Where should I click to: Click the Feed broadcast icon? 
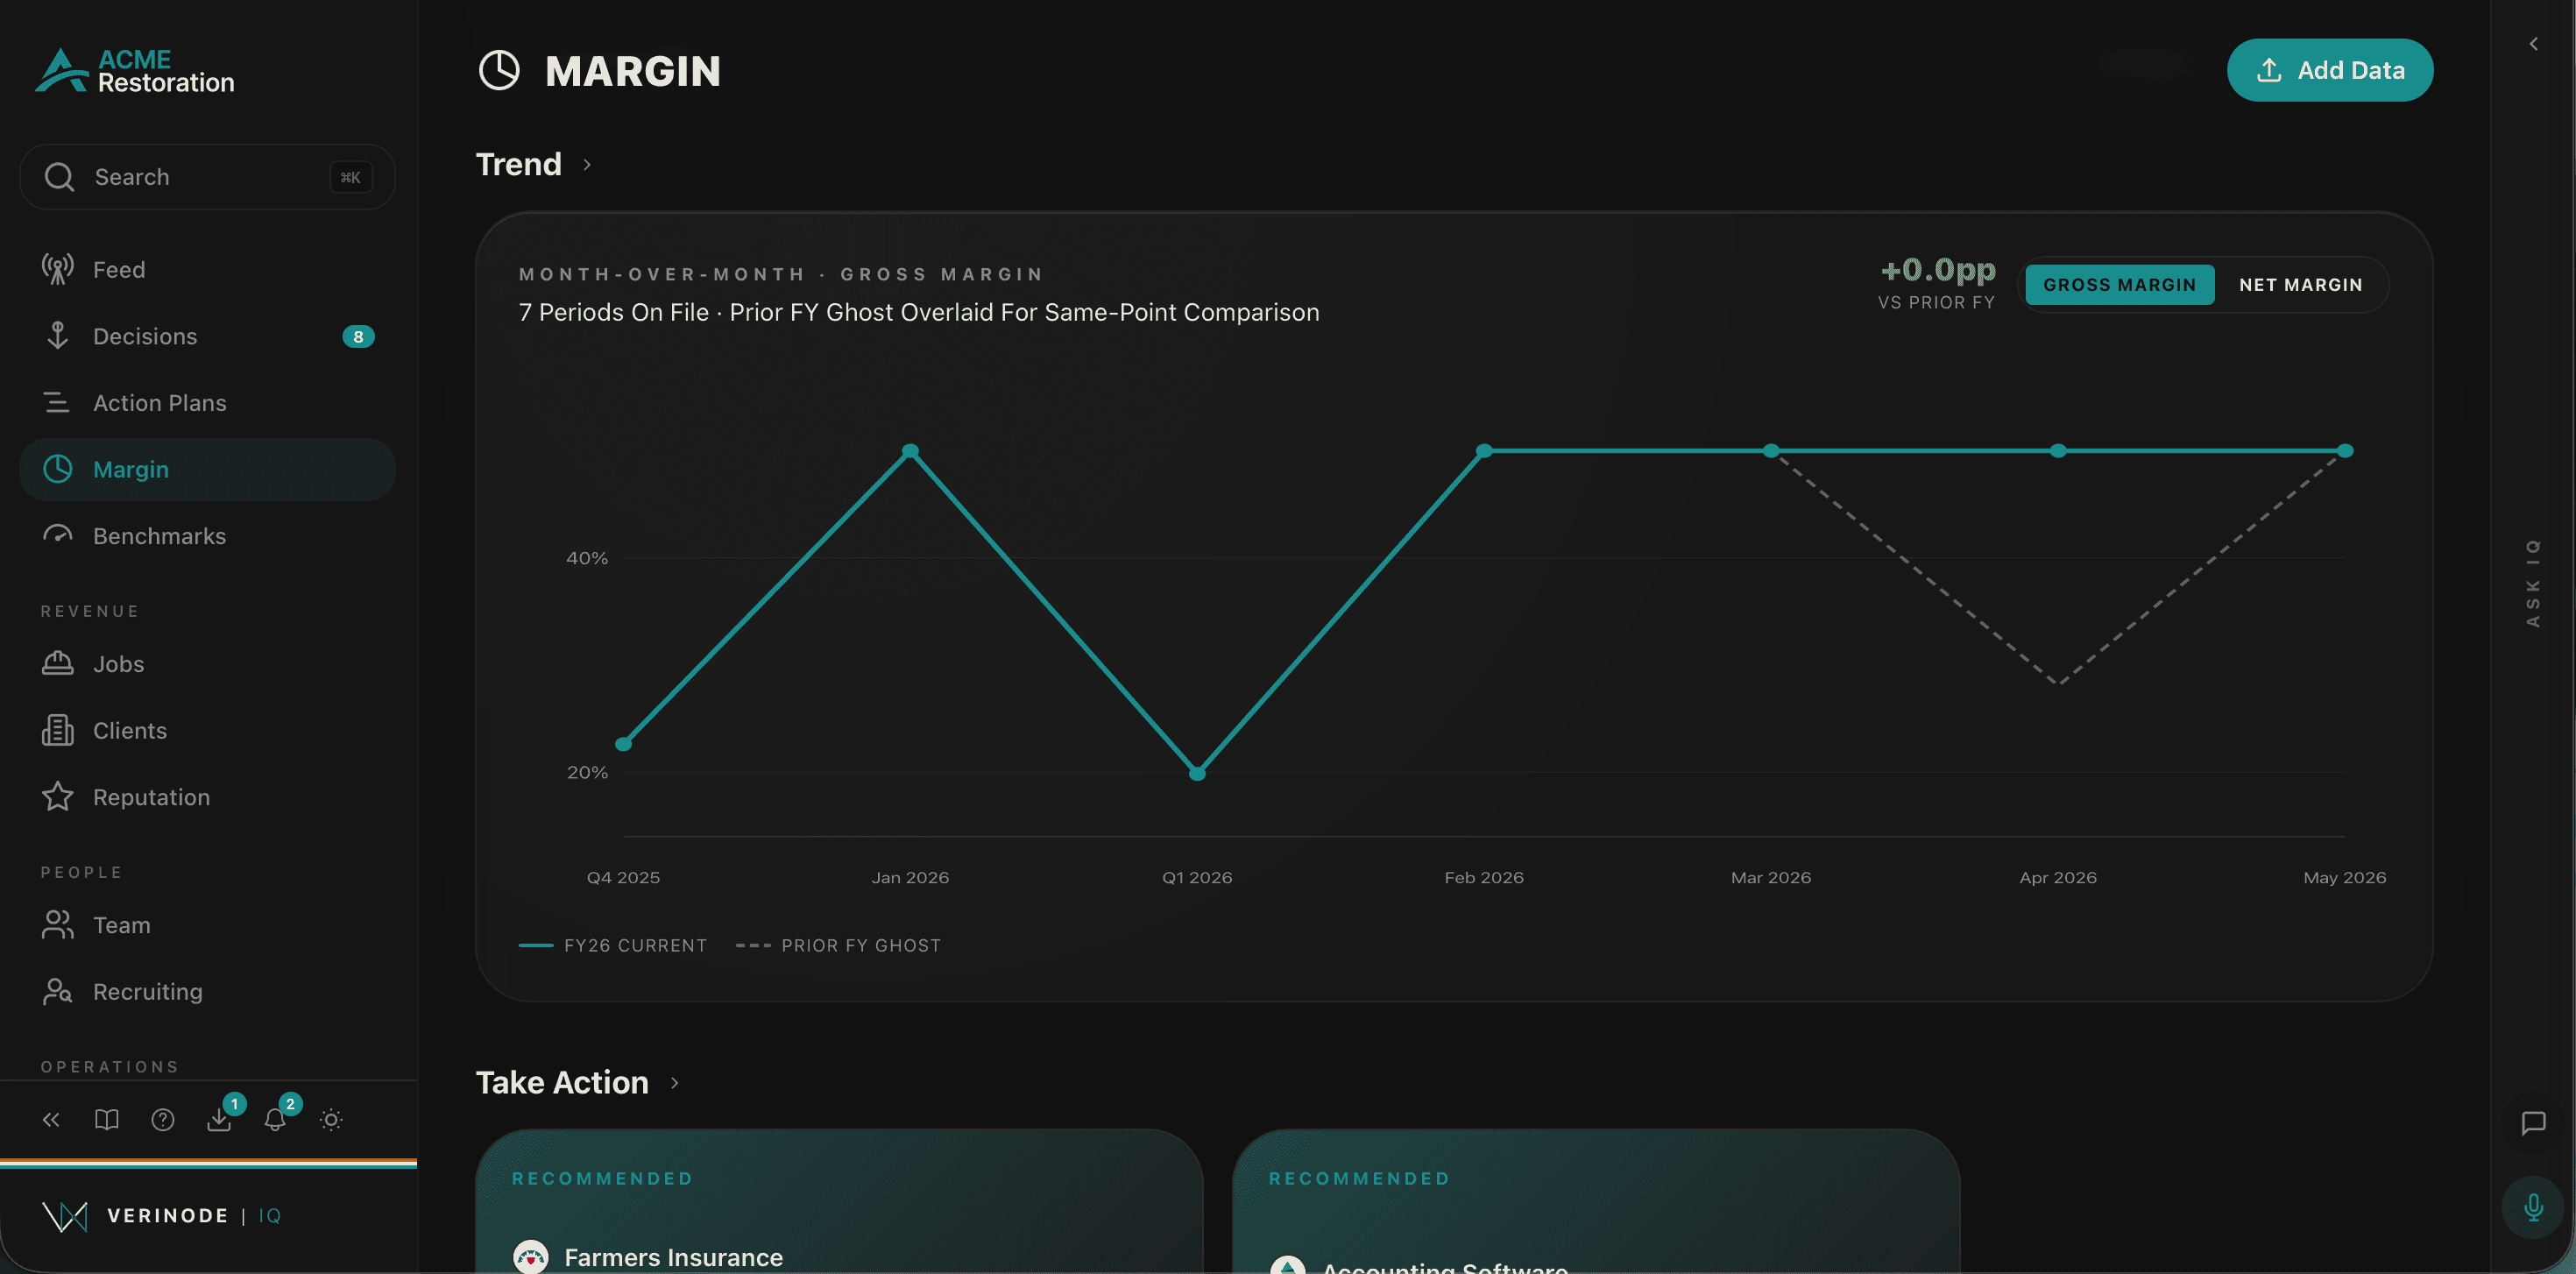[58, 269]
